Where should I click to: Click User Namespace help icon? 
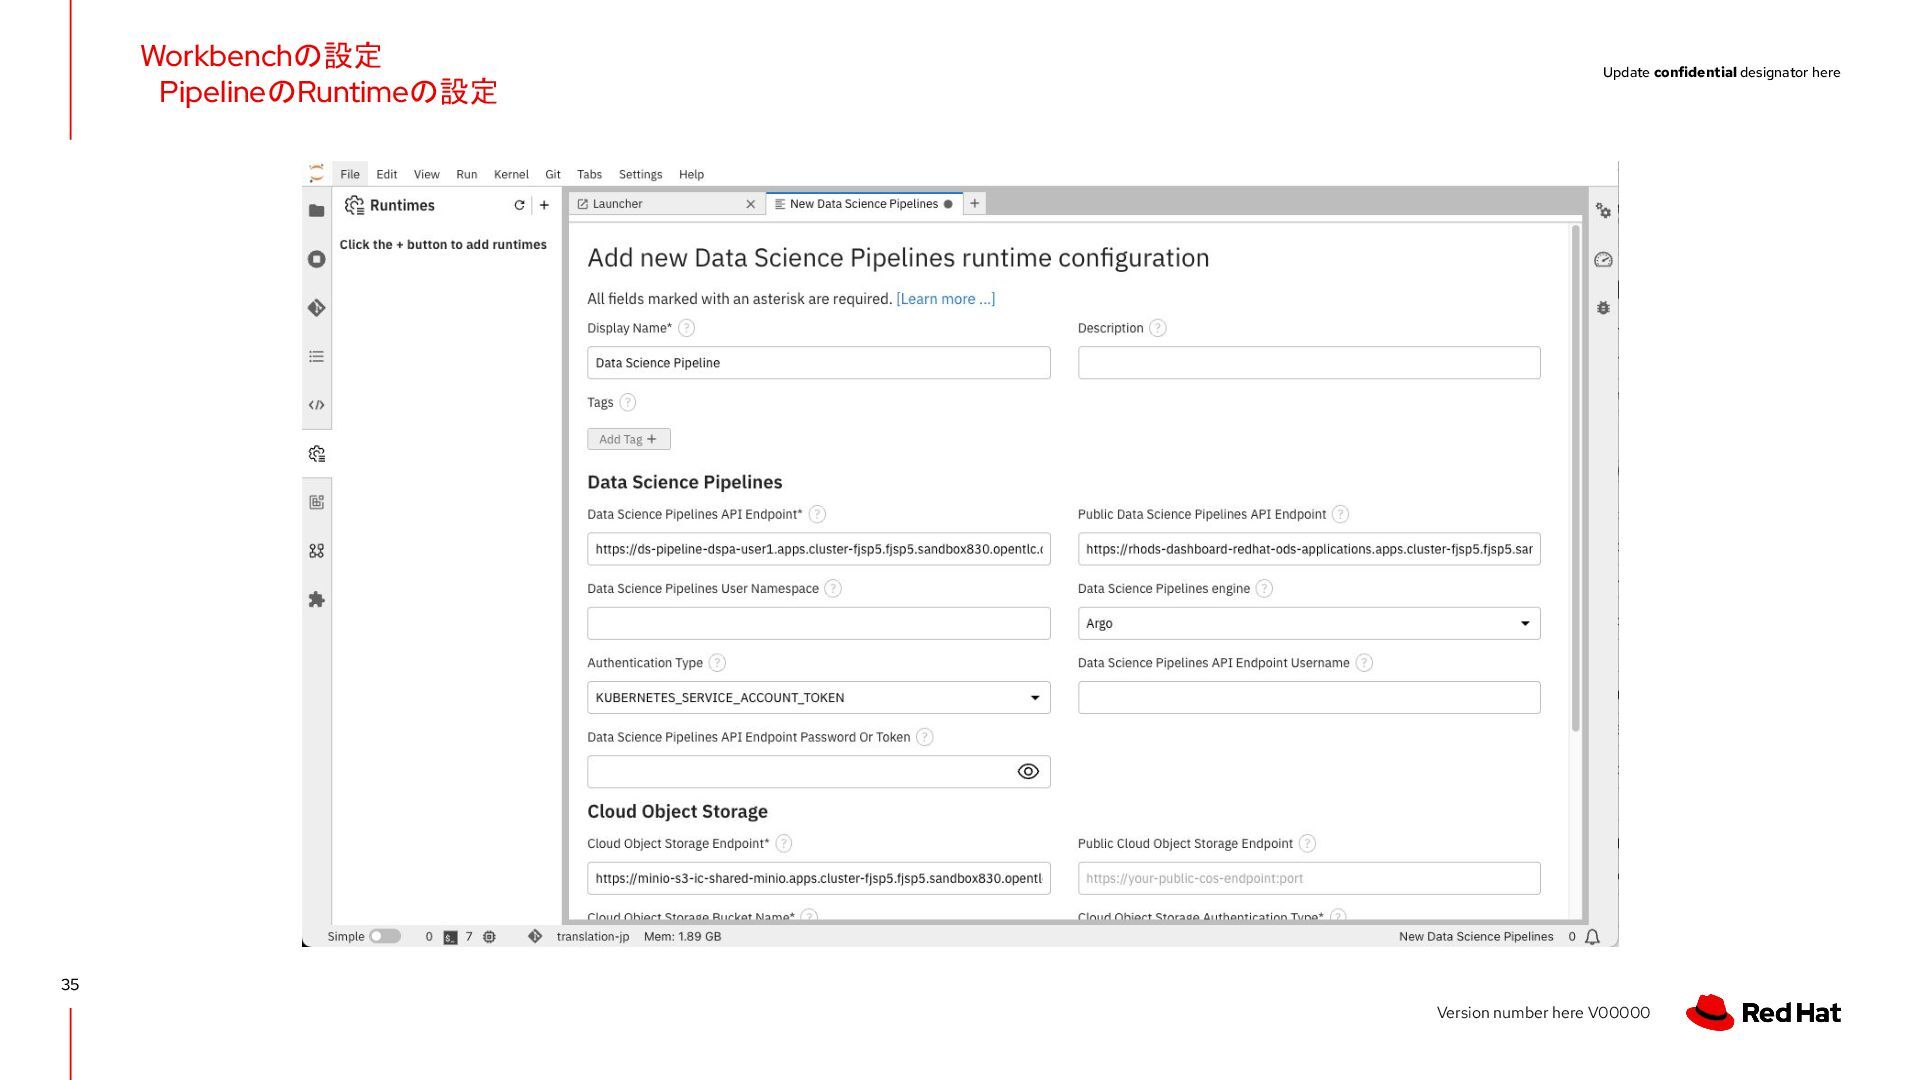click(x=833, y=589)
